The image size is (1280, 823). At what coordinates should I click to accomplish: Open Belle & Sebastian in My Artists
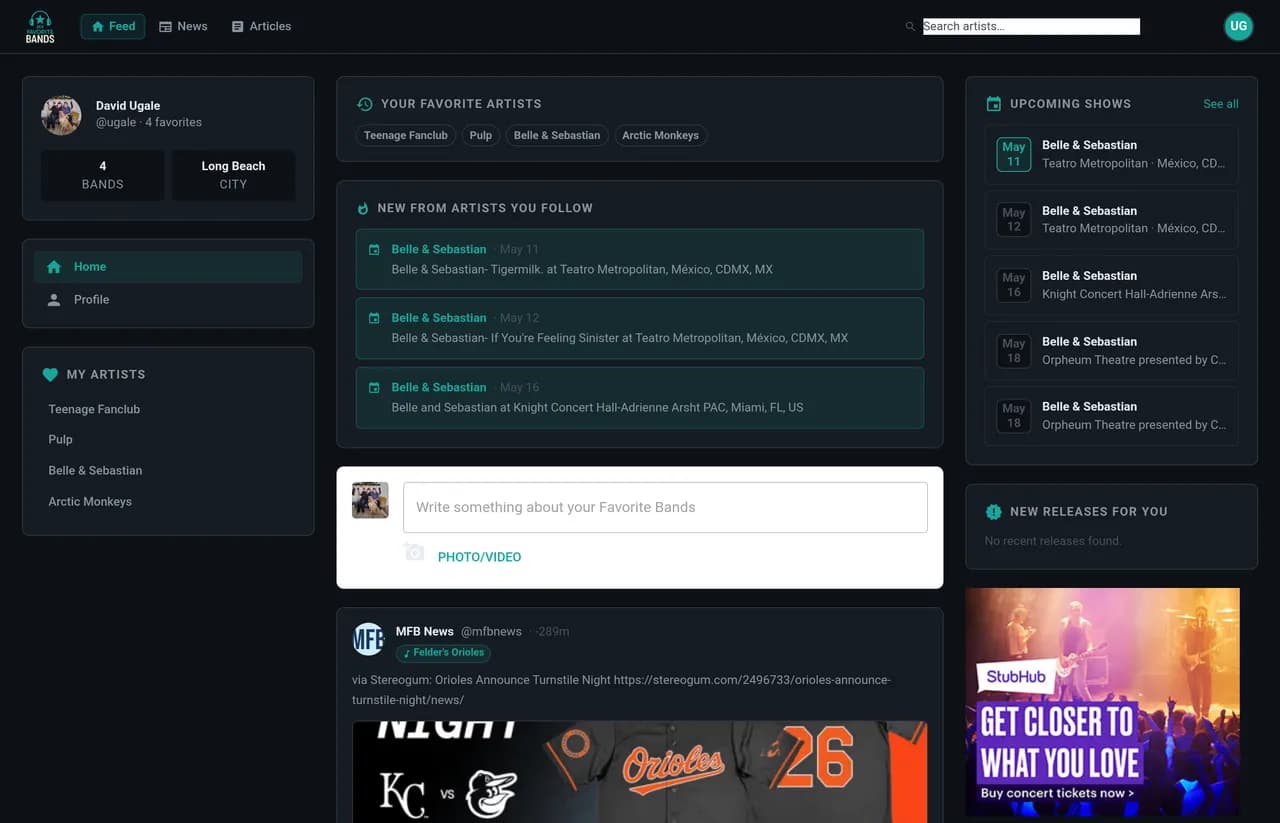coord(95,471)
